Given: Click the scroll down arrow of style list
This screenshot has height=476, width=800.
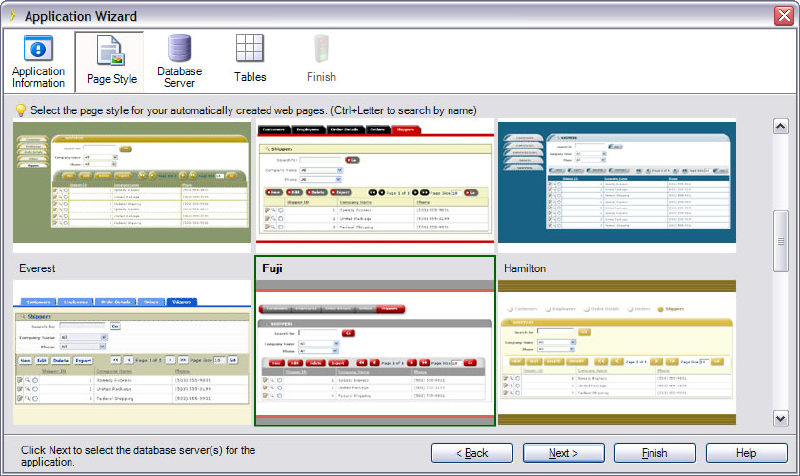Looking at the screenshot, I should 781,418.
